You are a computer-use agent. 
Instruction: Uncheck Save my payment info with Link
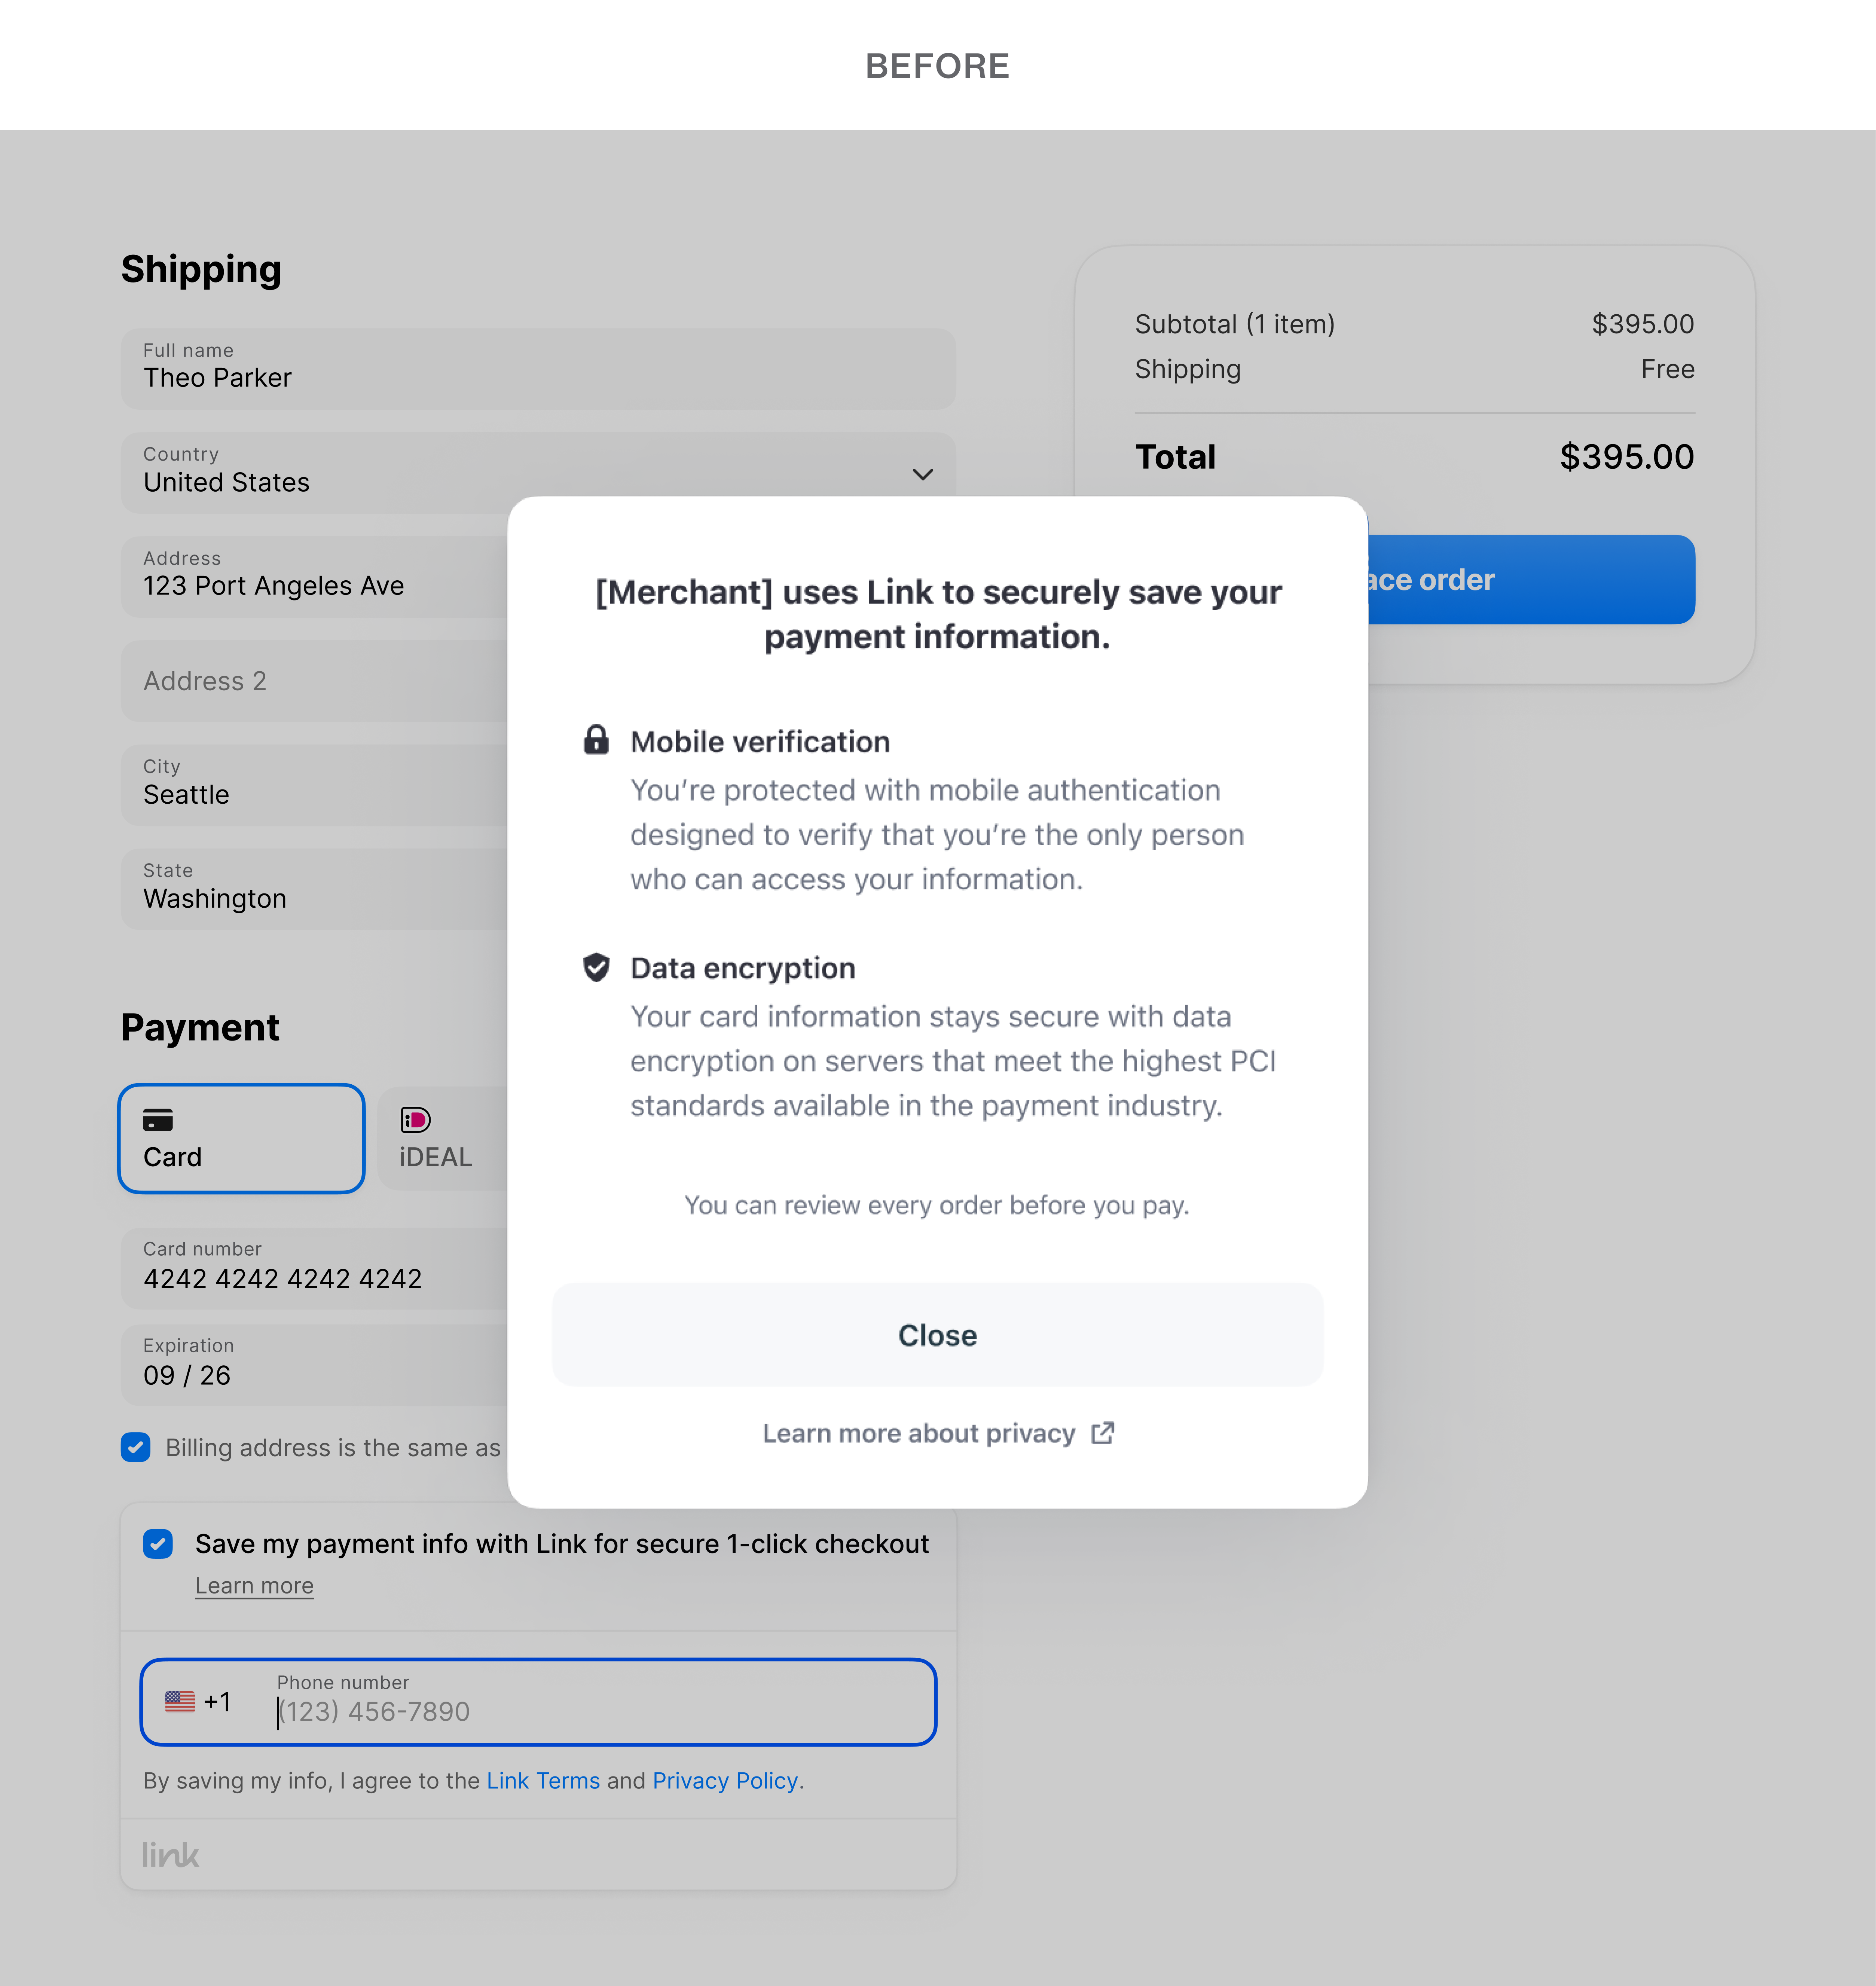pos(158,1544)
